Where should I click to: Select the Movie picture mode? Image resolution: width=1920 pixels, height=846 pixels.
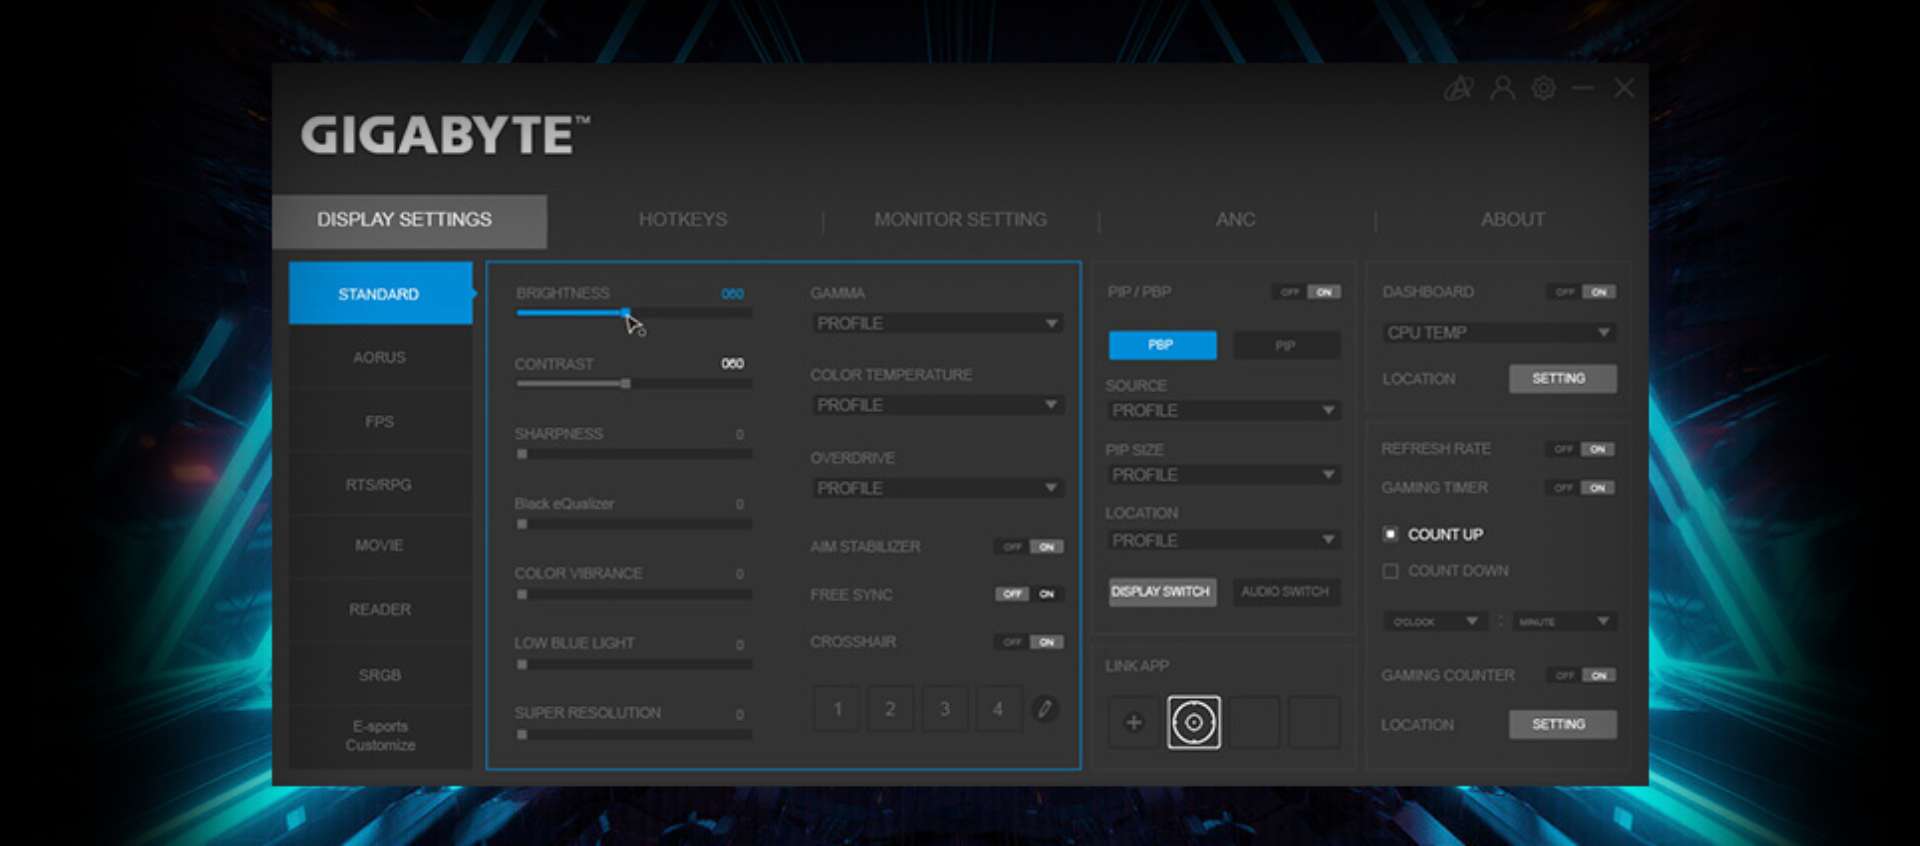pos(380,545)
